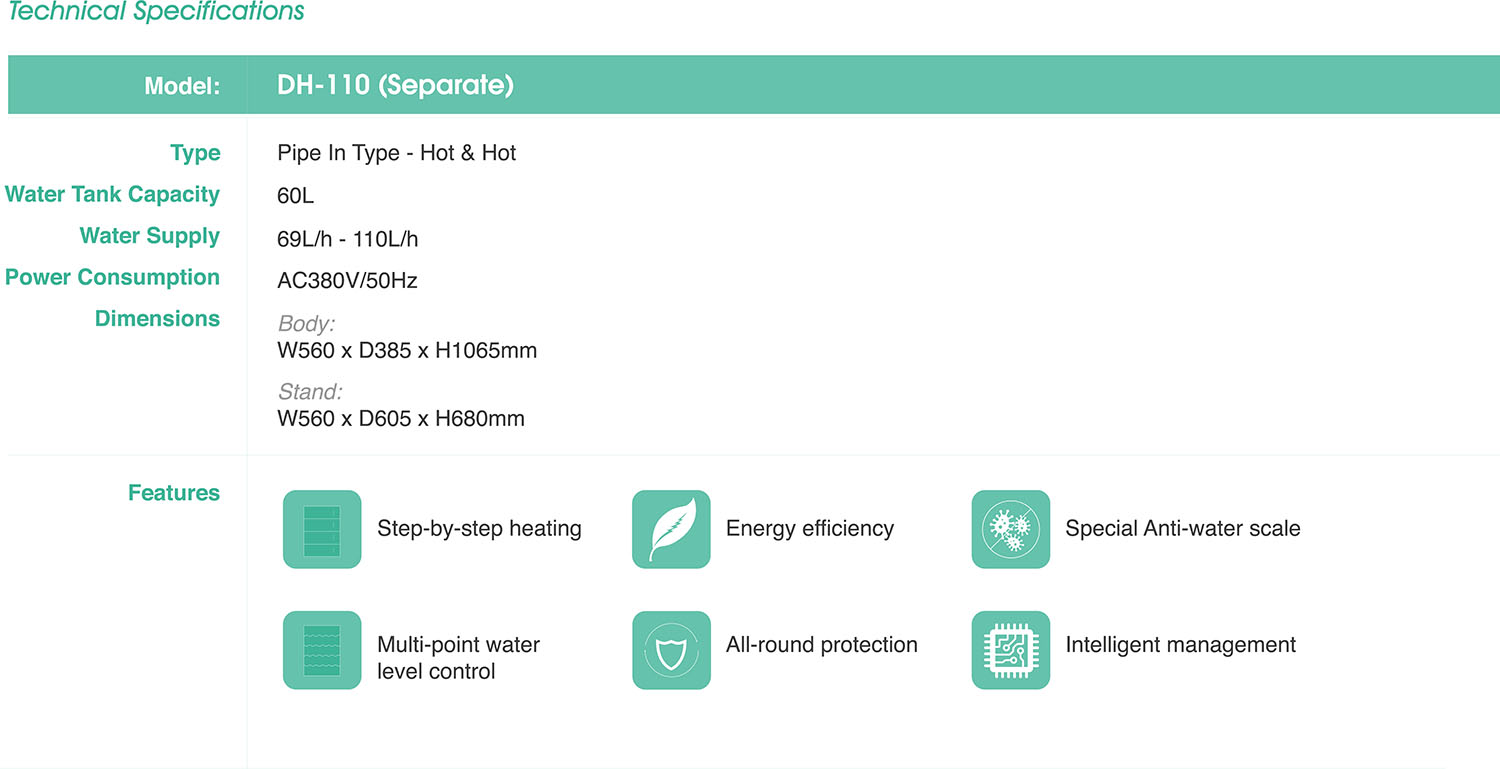1500x769 pixels.
Task: Select the Intelligent management chip icon
Action: (1011, 650)
